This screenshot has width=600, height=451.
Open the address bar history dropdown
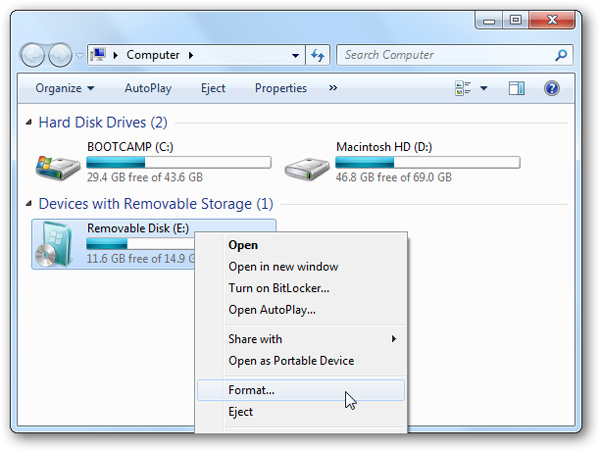tap(295, 55)
